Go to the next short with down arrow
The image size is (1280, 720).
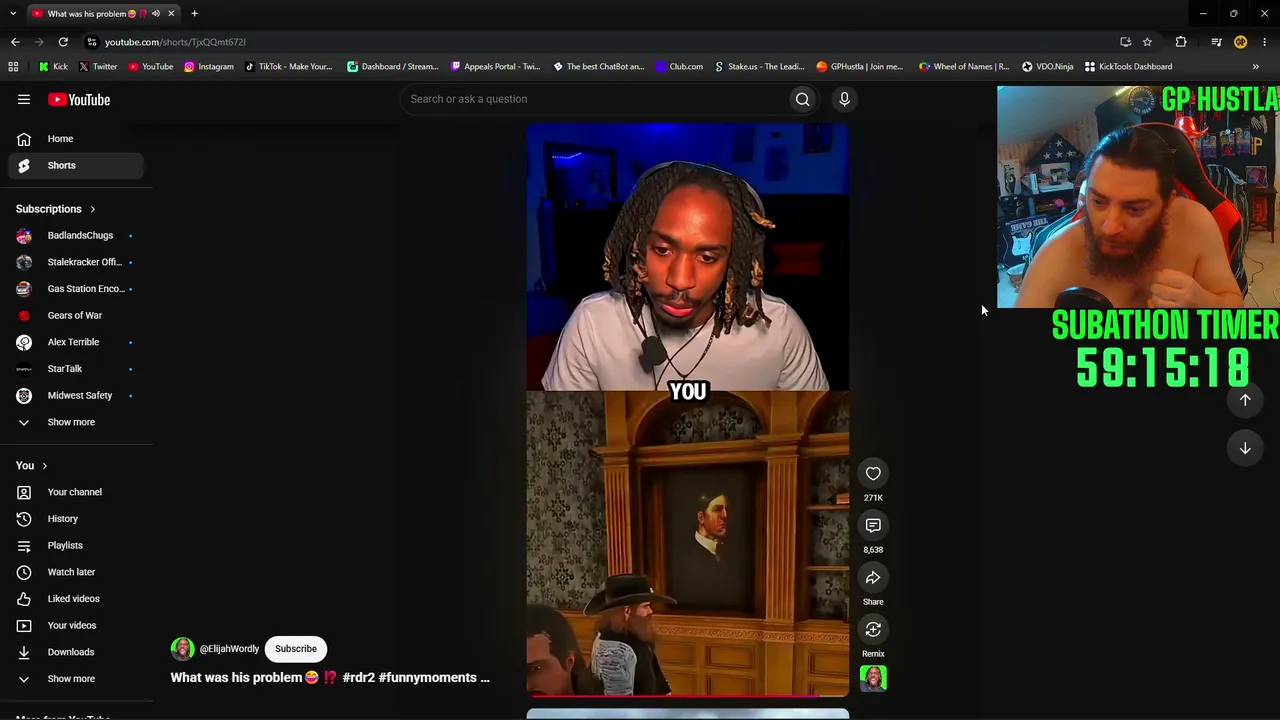(1245, 448)
